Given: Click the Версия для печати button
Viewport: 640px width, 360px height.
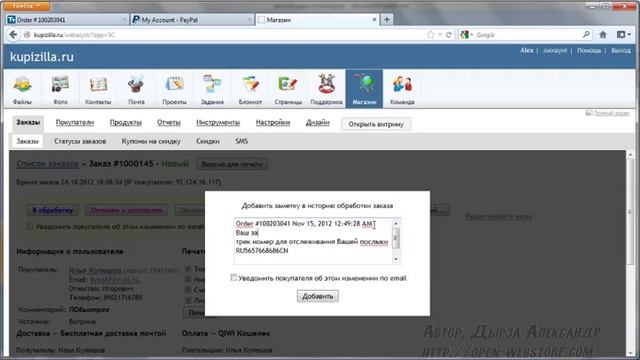Looking at the screenshot, I should coord(232,164).
